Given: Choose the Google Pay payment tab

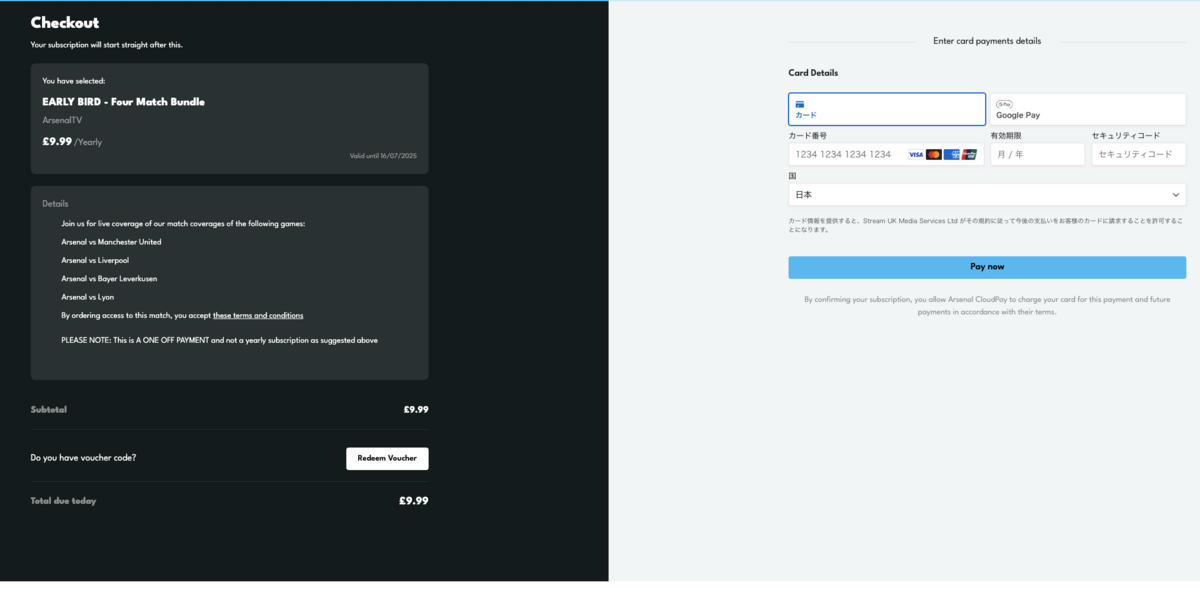Looking at the screenshot, I should click(1087, 109).
